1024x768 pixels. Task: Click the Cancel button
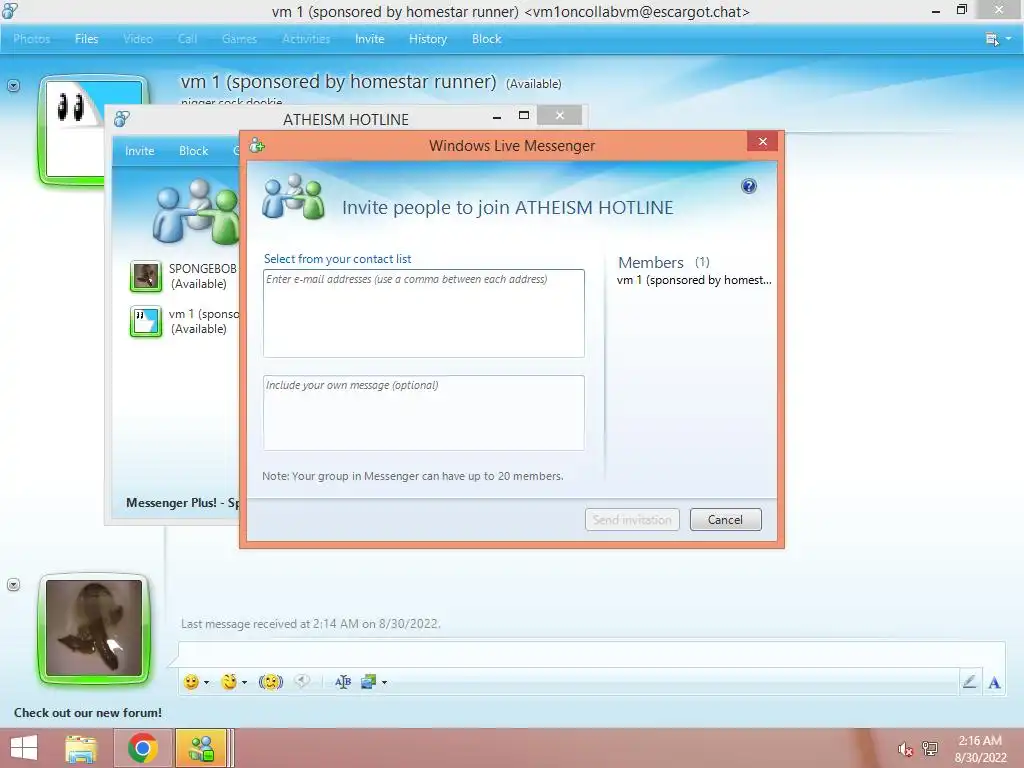point(726,520)
